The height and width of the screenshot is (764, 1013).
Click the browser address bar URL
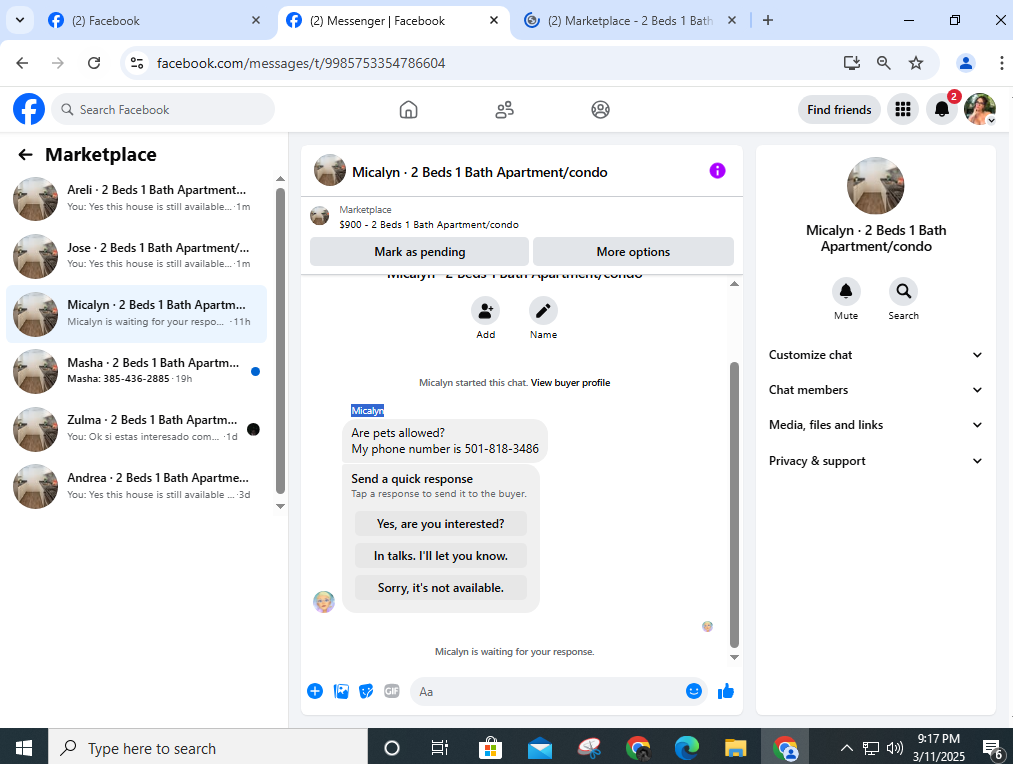(x=301, y=63)
